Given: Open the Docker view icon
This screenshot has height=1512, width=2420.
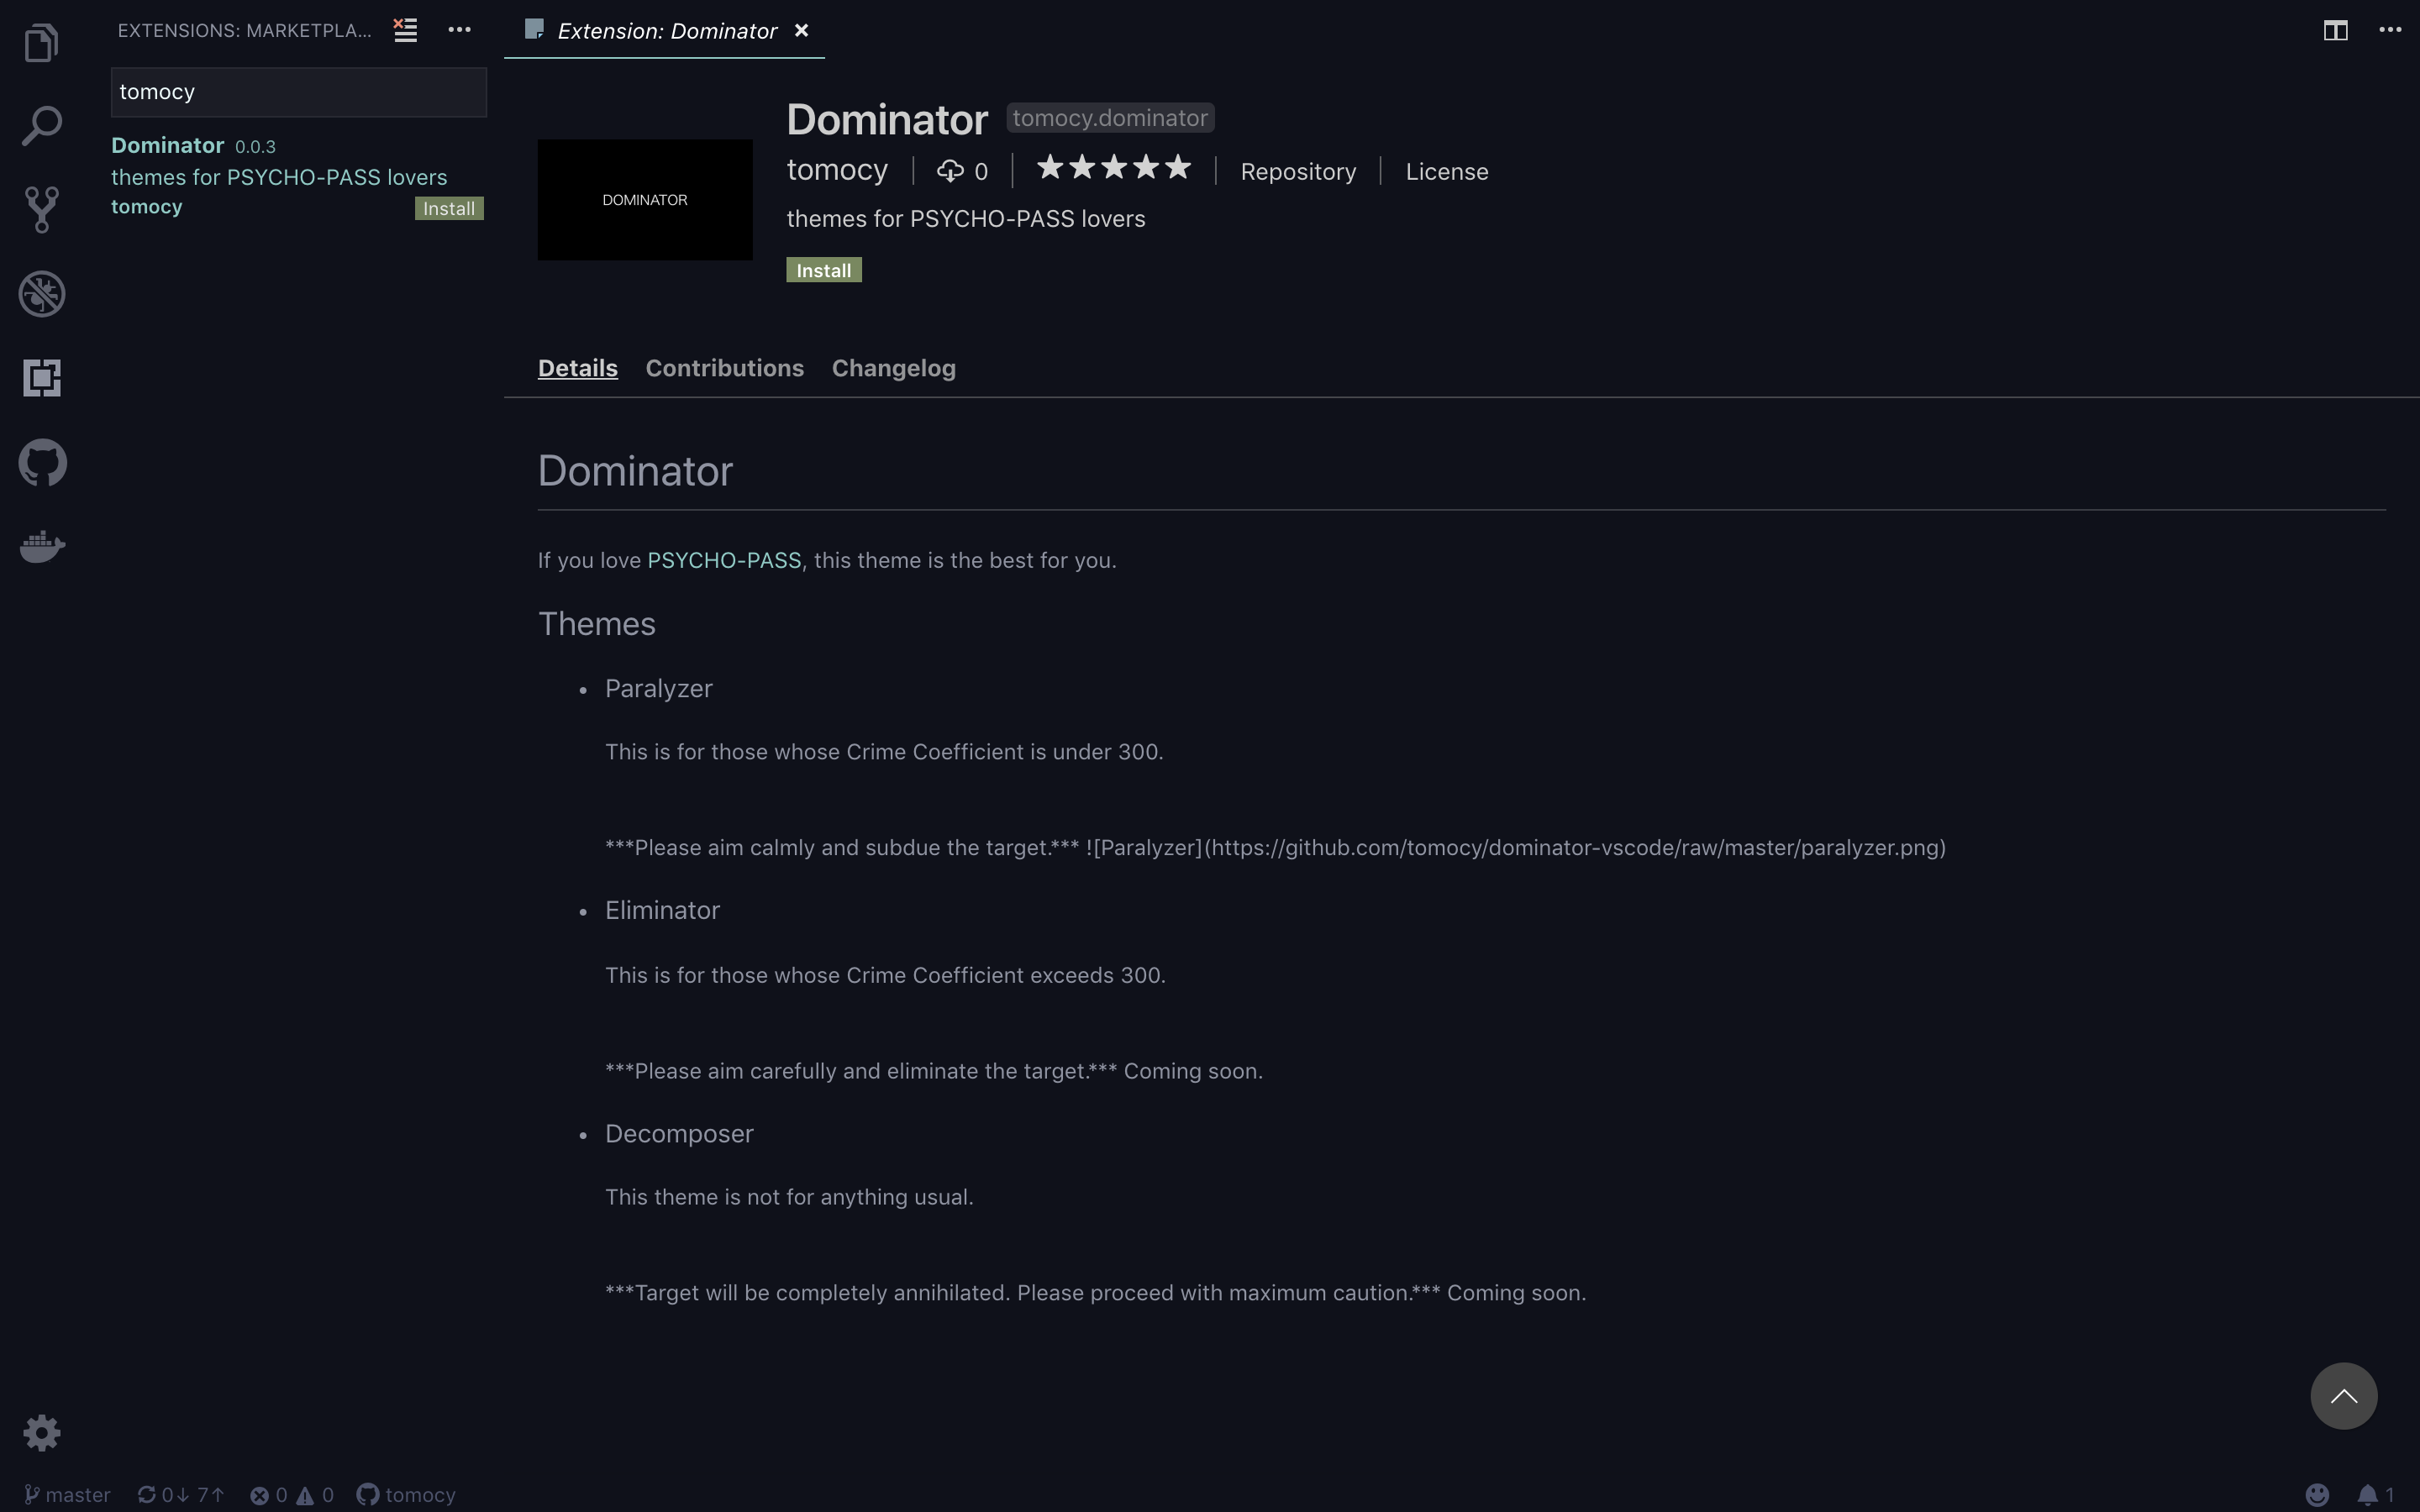Looking at the screenshot, I should click(x=42, y=546).
